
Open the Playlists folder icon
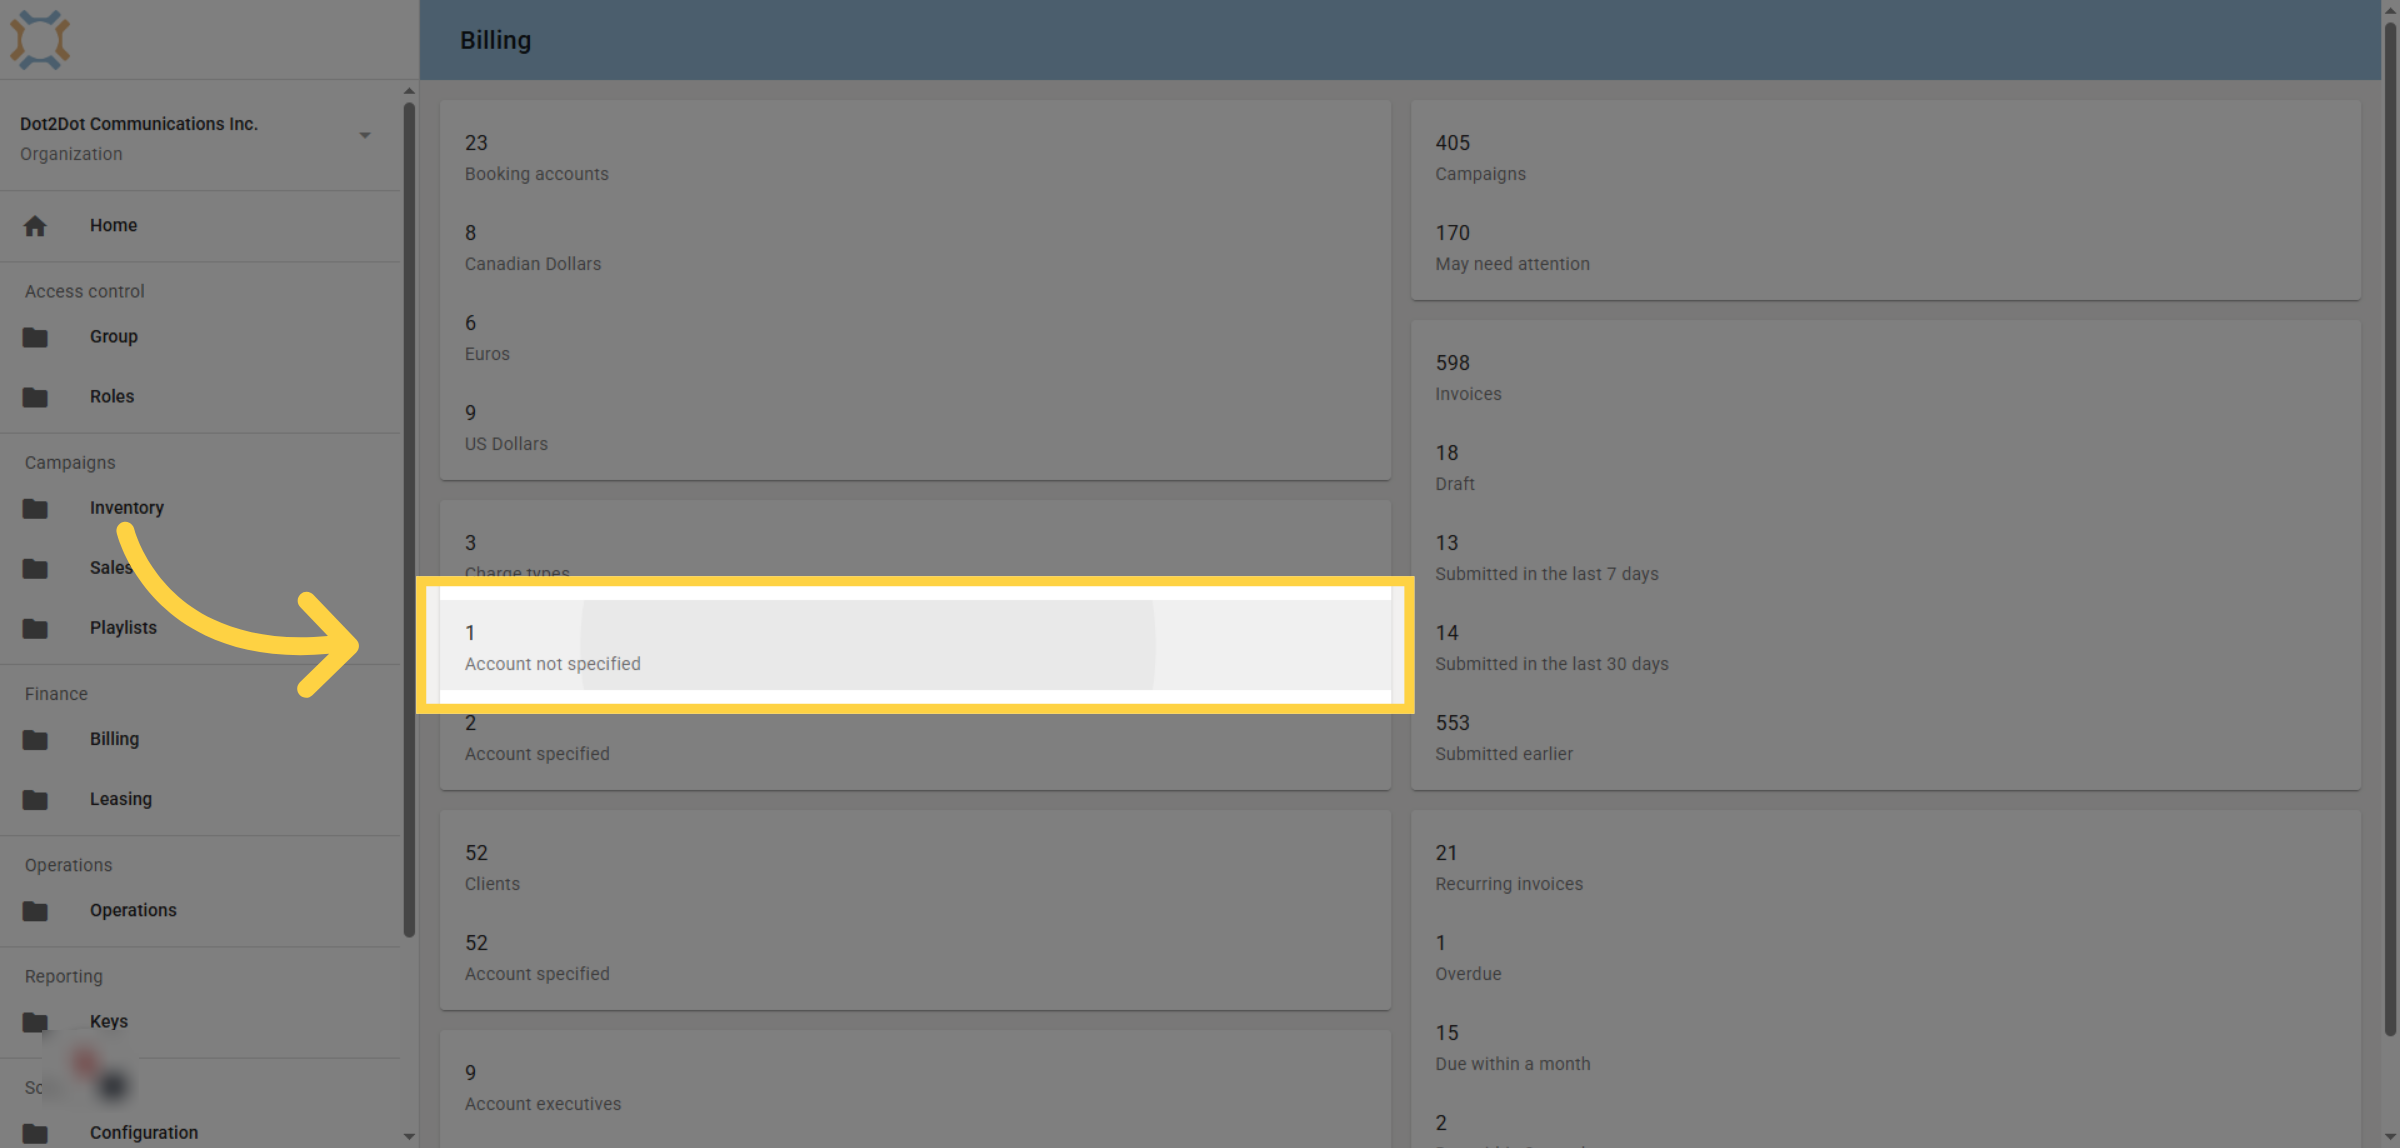[x=35, y=628]
